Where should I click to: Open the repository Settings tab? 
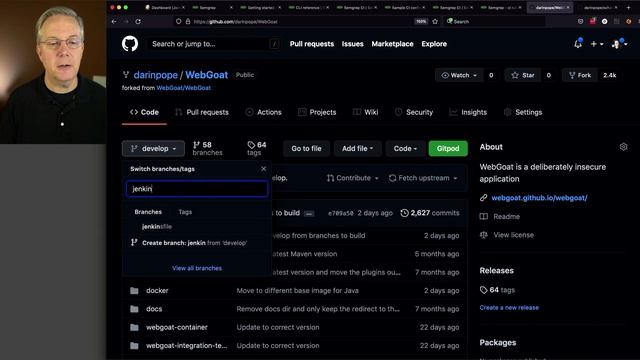pyautogui.click(x=523, y=112)
